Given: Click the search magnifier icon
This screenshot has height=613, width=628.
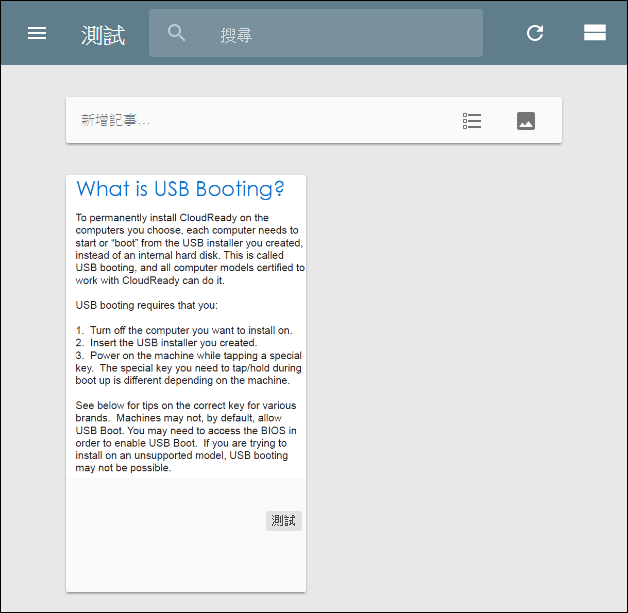Looking at the screenshot, I should tap(176, 33).
